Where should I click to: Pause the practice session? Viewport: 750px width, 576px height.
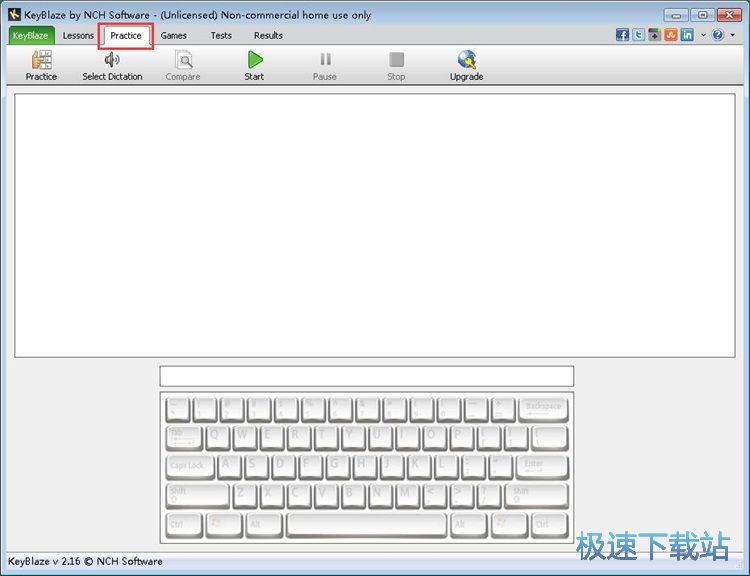(x=325, y=59)
